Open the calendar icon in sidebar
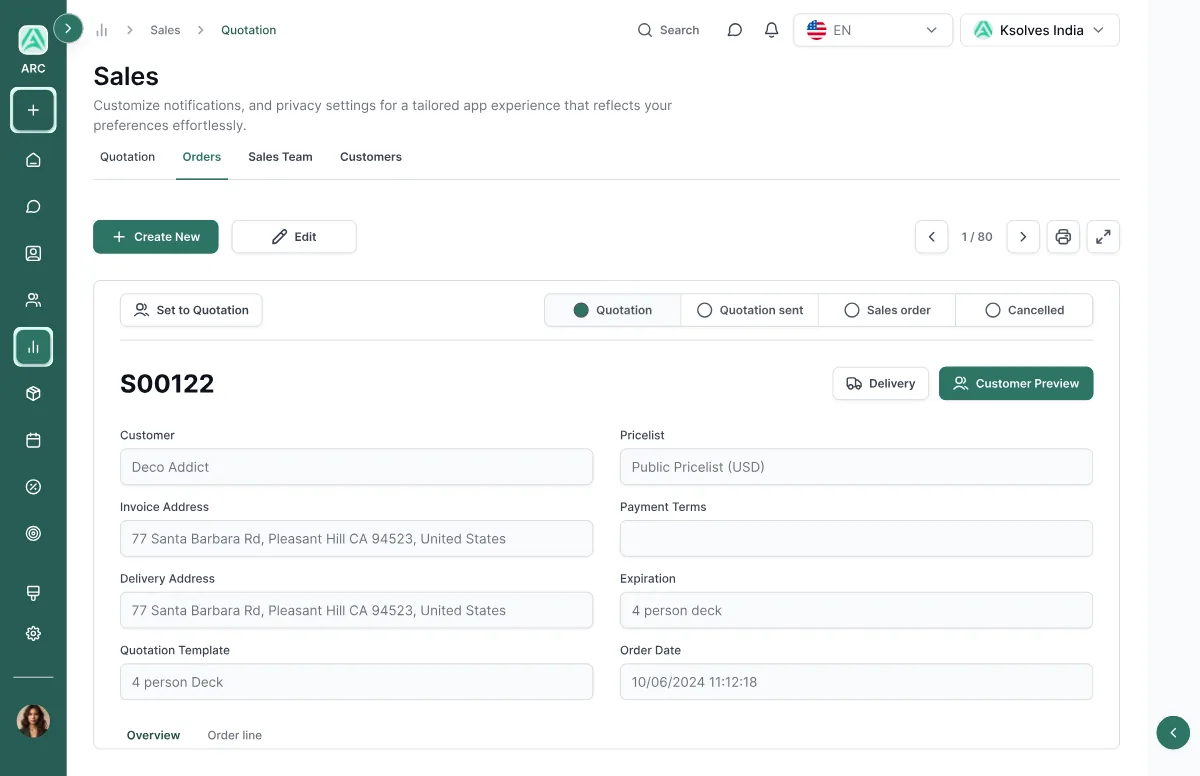1200x776 pixels. [33, 440]
